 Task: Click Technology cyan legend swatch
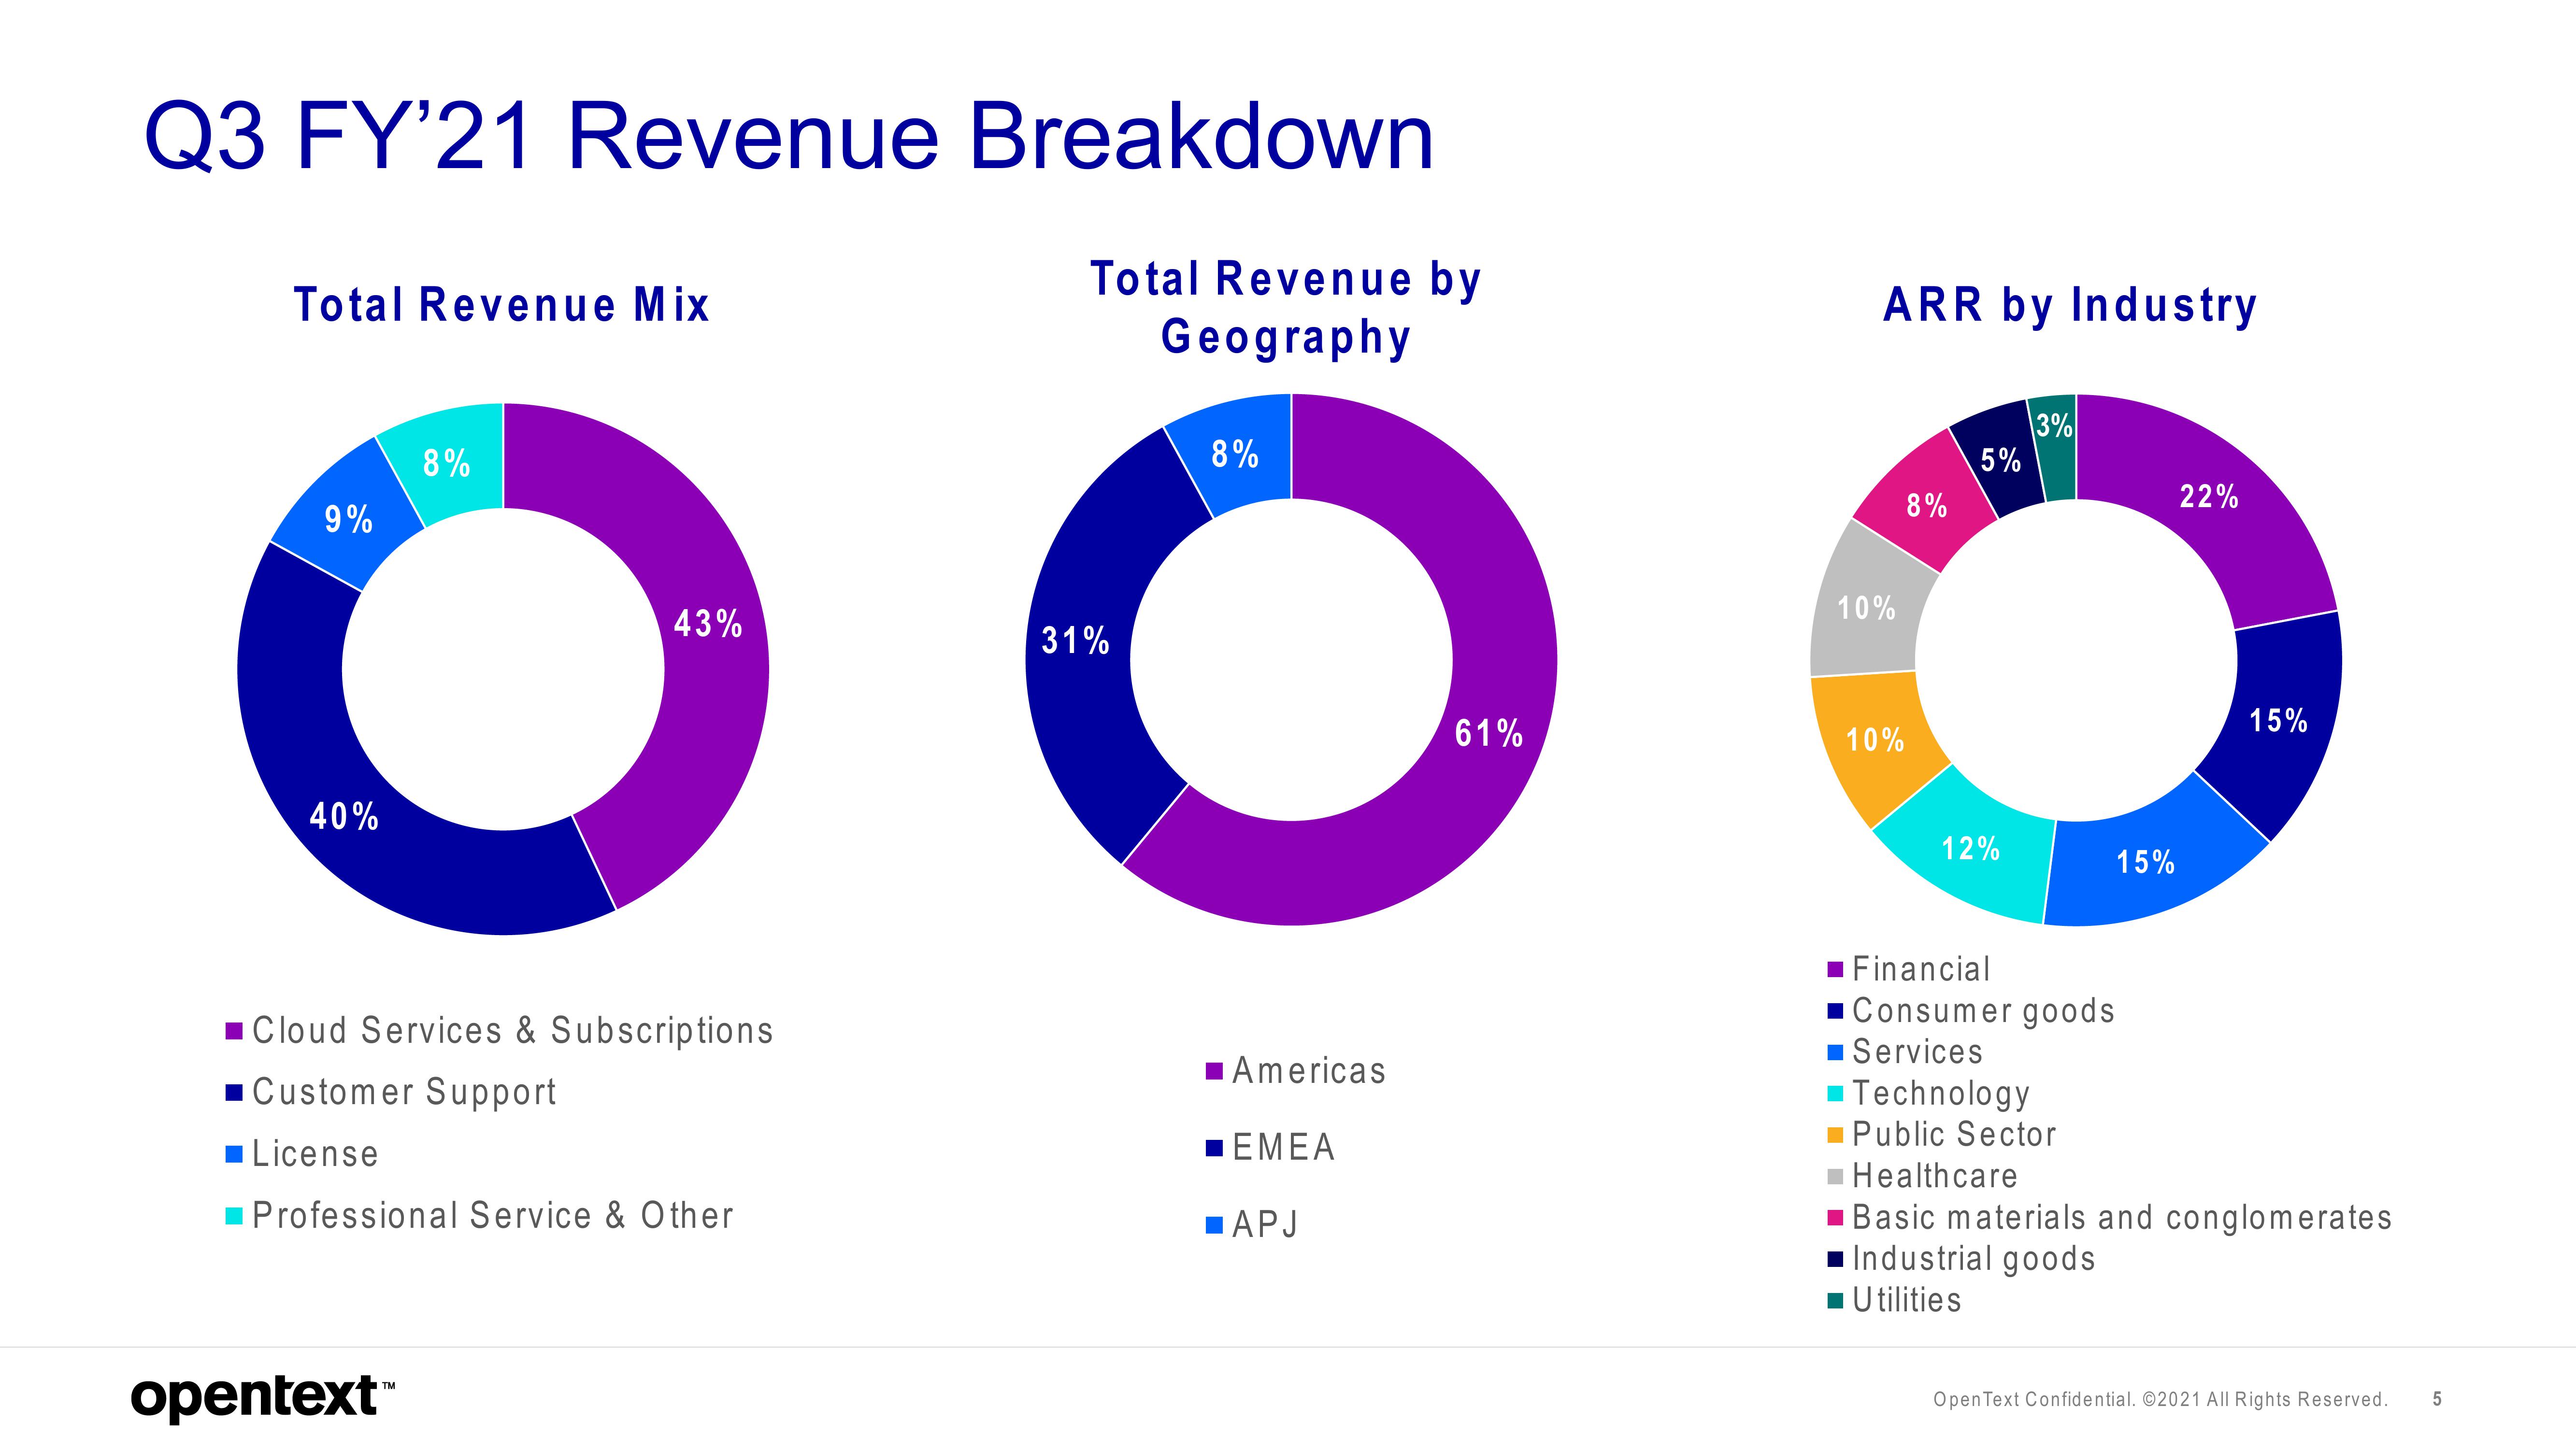(x=1835, y=1094)
